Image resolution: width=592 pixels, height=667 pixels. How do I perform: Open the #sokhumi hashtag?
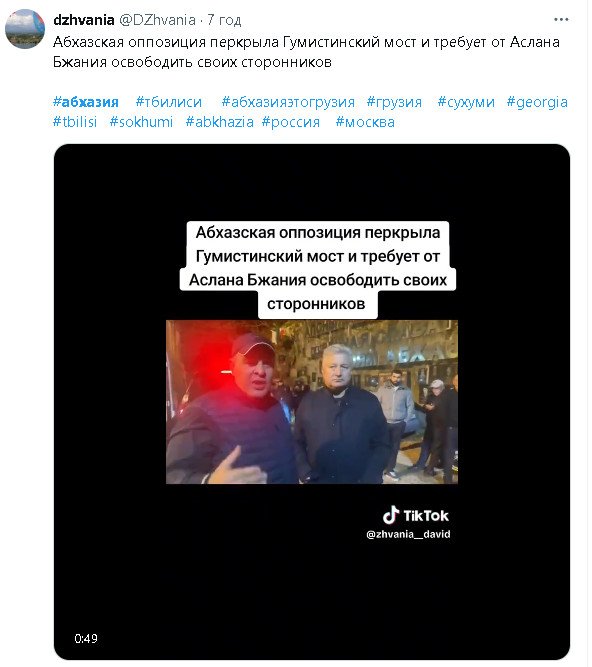point(141,122)
